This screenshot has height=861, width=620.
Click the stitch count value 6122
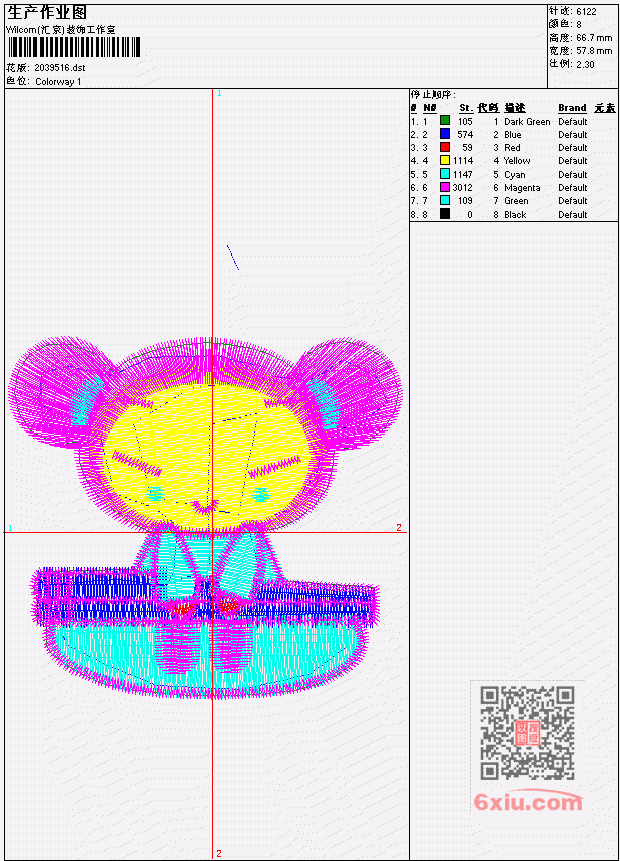click(587, 11)
